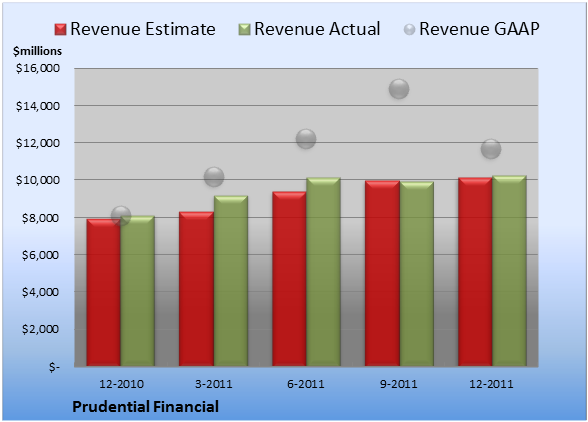The height and width of the screenshot is (422, 588).
Task: Click the $6,000 axis value
Action: 40,255
